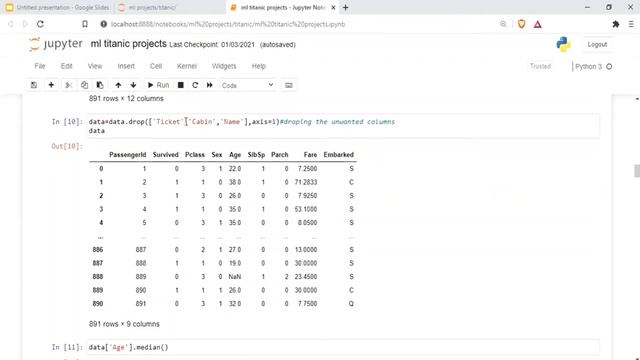Click the Brave Rewards triangle icon

pyautogui.click(x=538, y=24)
